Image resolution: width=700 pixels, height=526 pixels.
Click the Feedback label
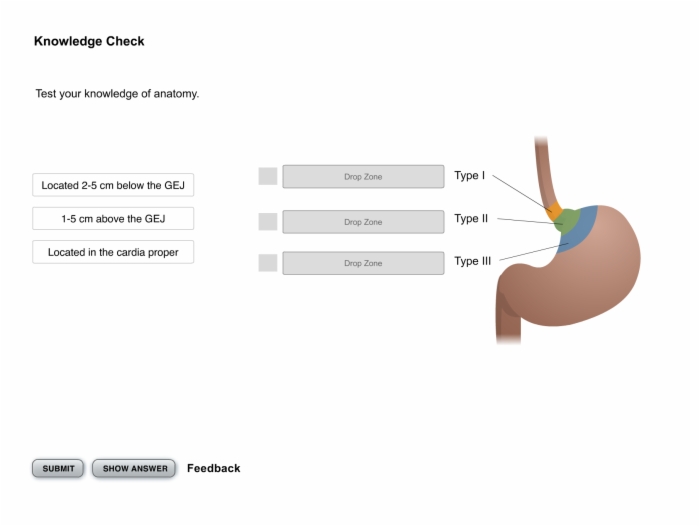[213, 468]
